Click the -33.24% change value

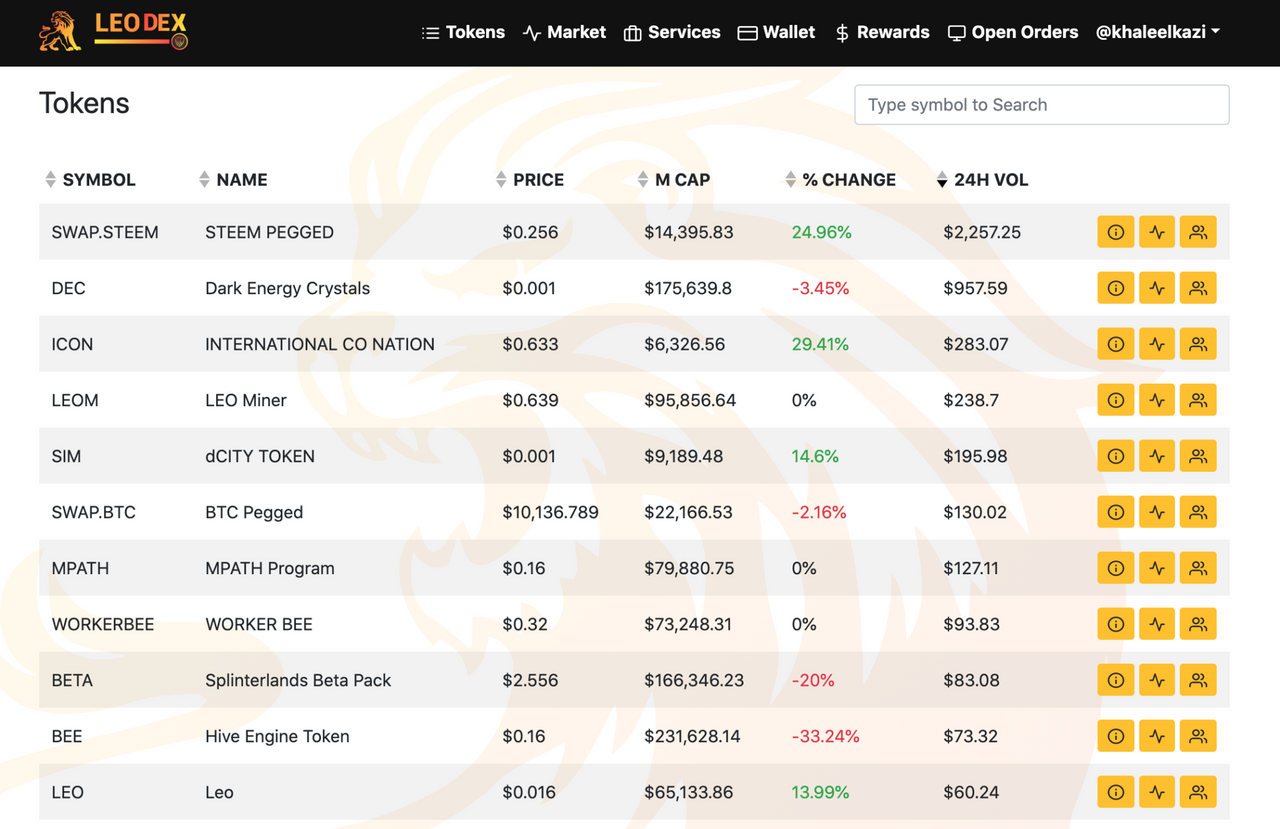pyautogui.click(x=826, y=736)
